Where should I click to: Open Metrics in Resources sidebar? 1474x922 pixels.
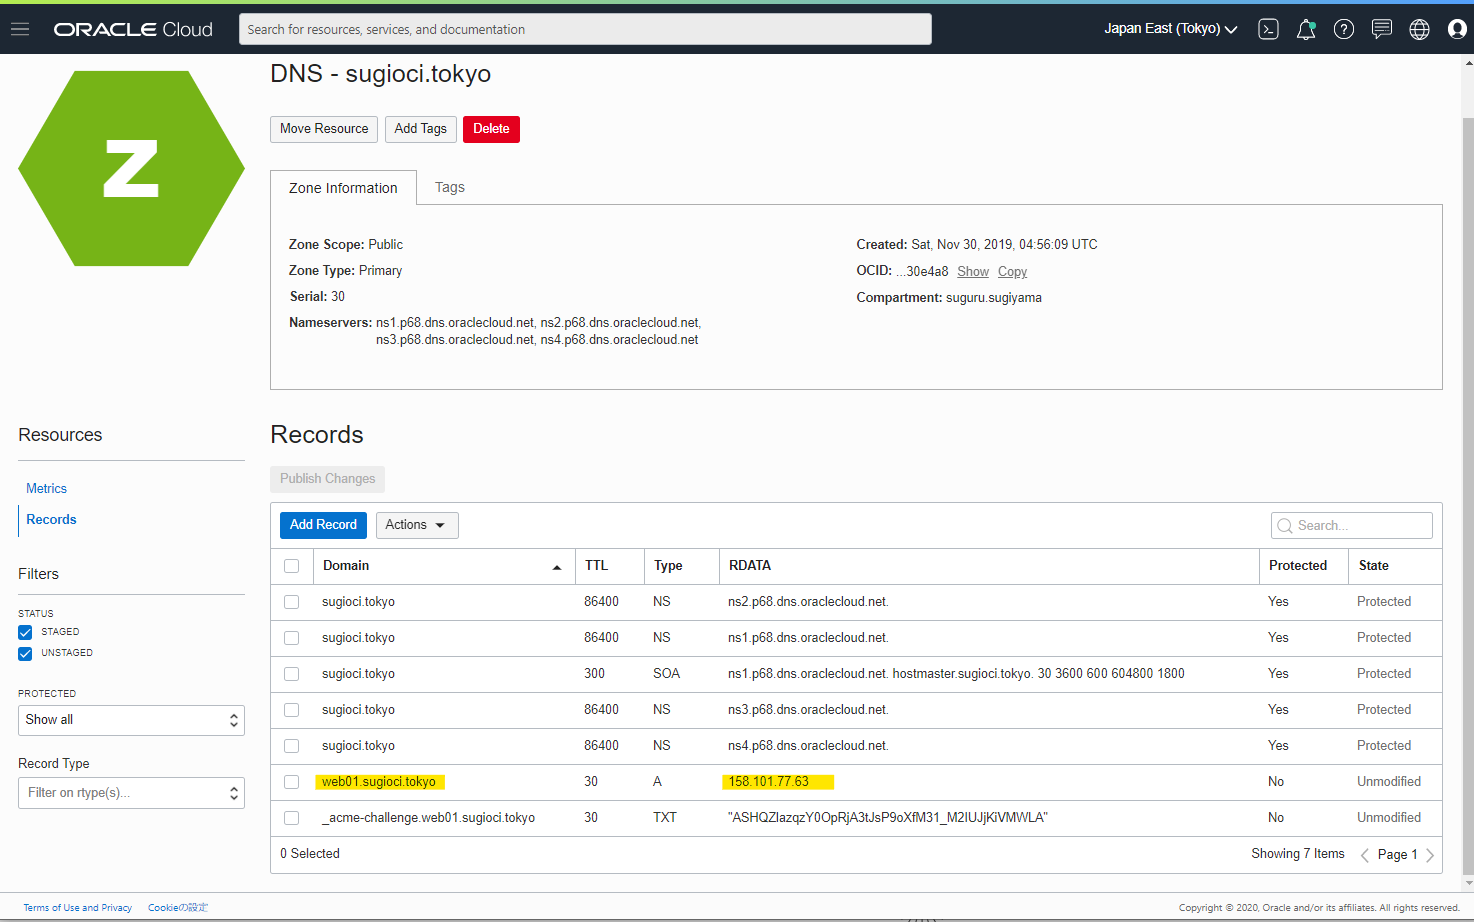coord(47,489)
